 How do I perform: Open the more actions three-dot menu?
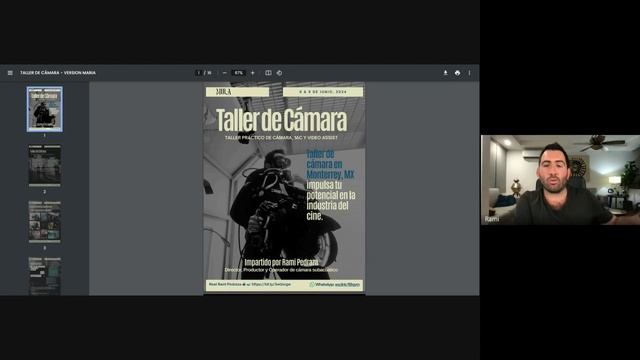[469, 73]
